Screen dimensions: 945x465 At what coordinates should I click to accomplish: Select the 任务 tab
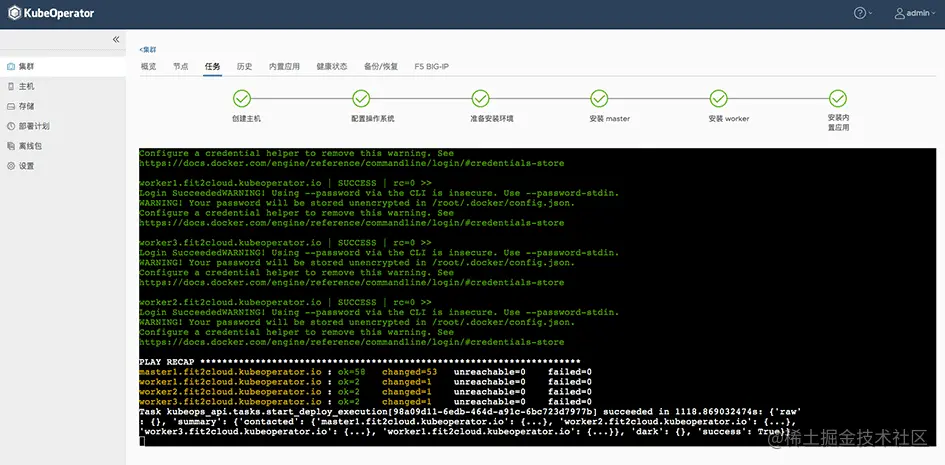[x=212, y=66]
